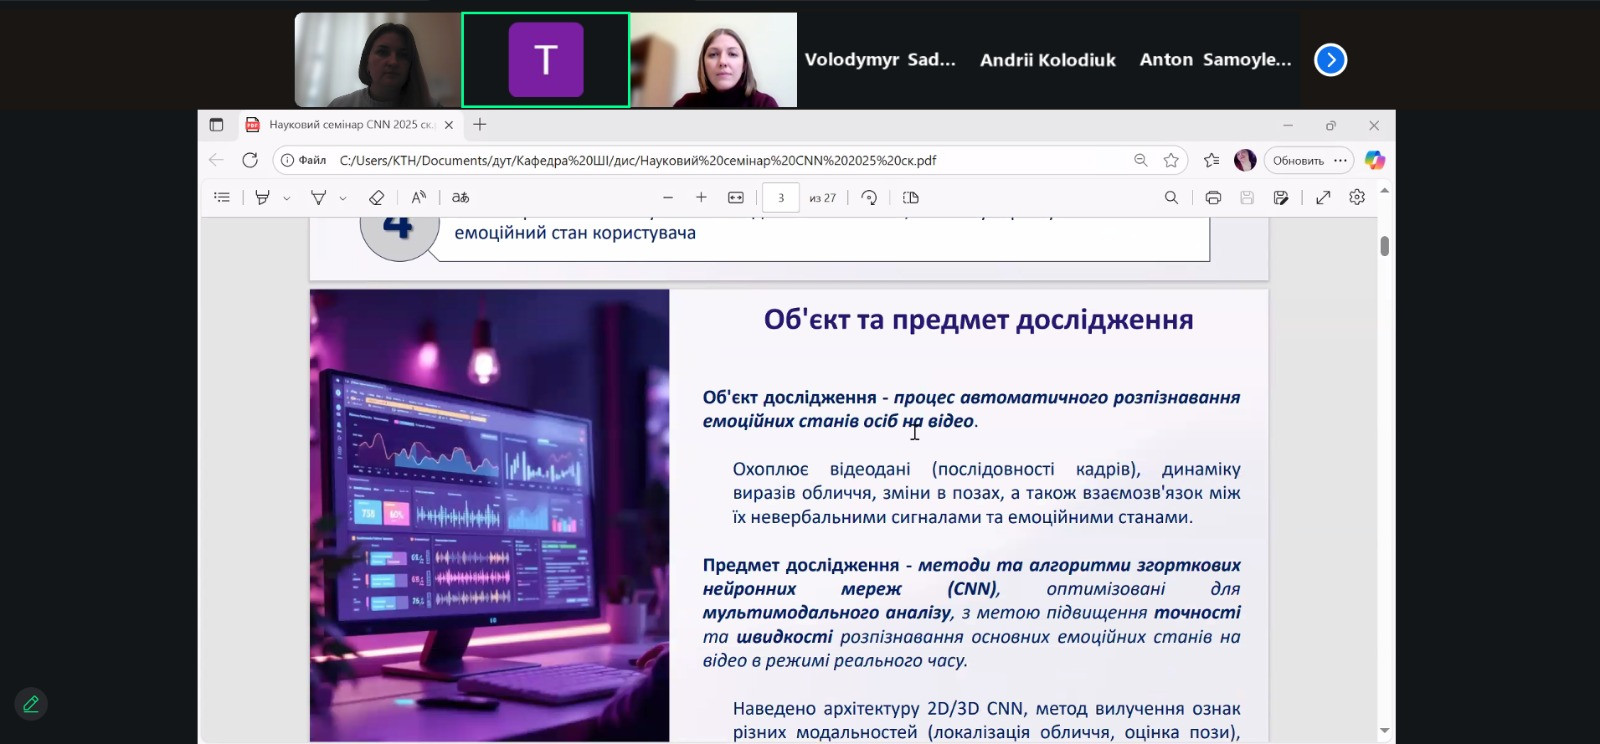This screenshot has height=744, width=1600.
Task: Toggle the page view layout button
Action: (910, 198)
